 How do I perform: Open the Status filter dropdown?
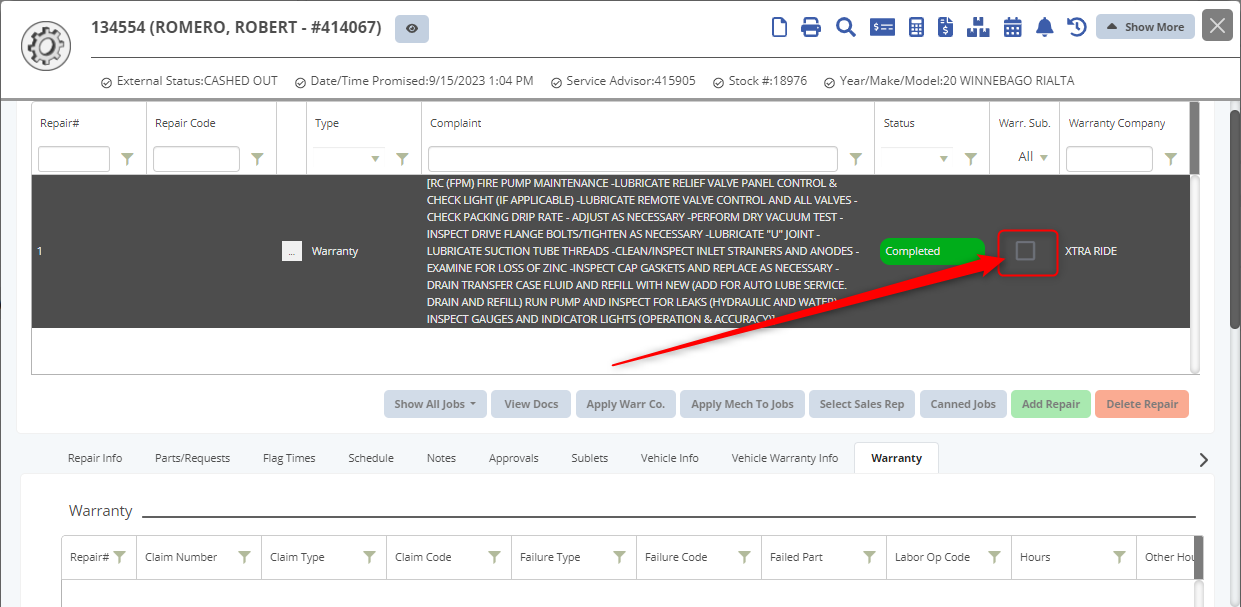click(x=944, y=158)
